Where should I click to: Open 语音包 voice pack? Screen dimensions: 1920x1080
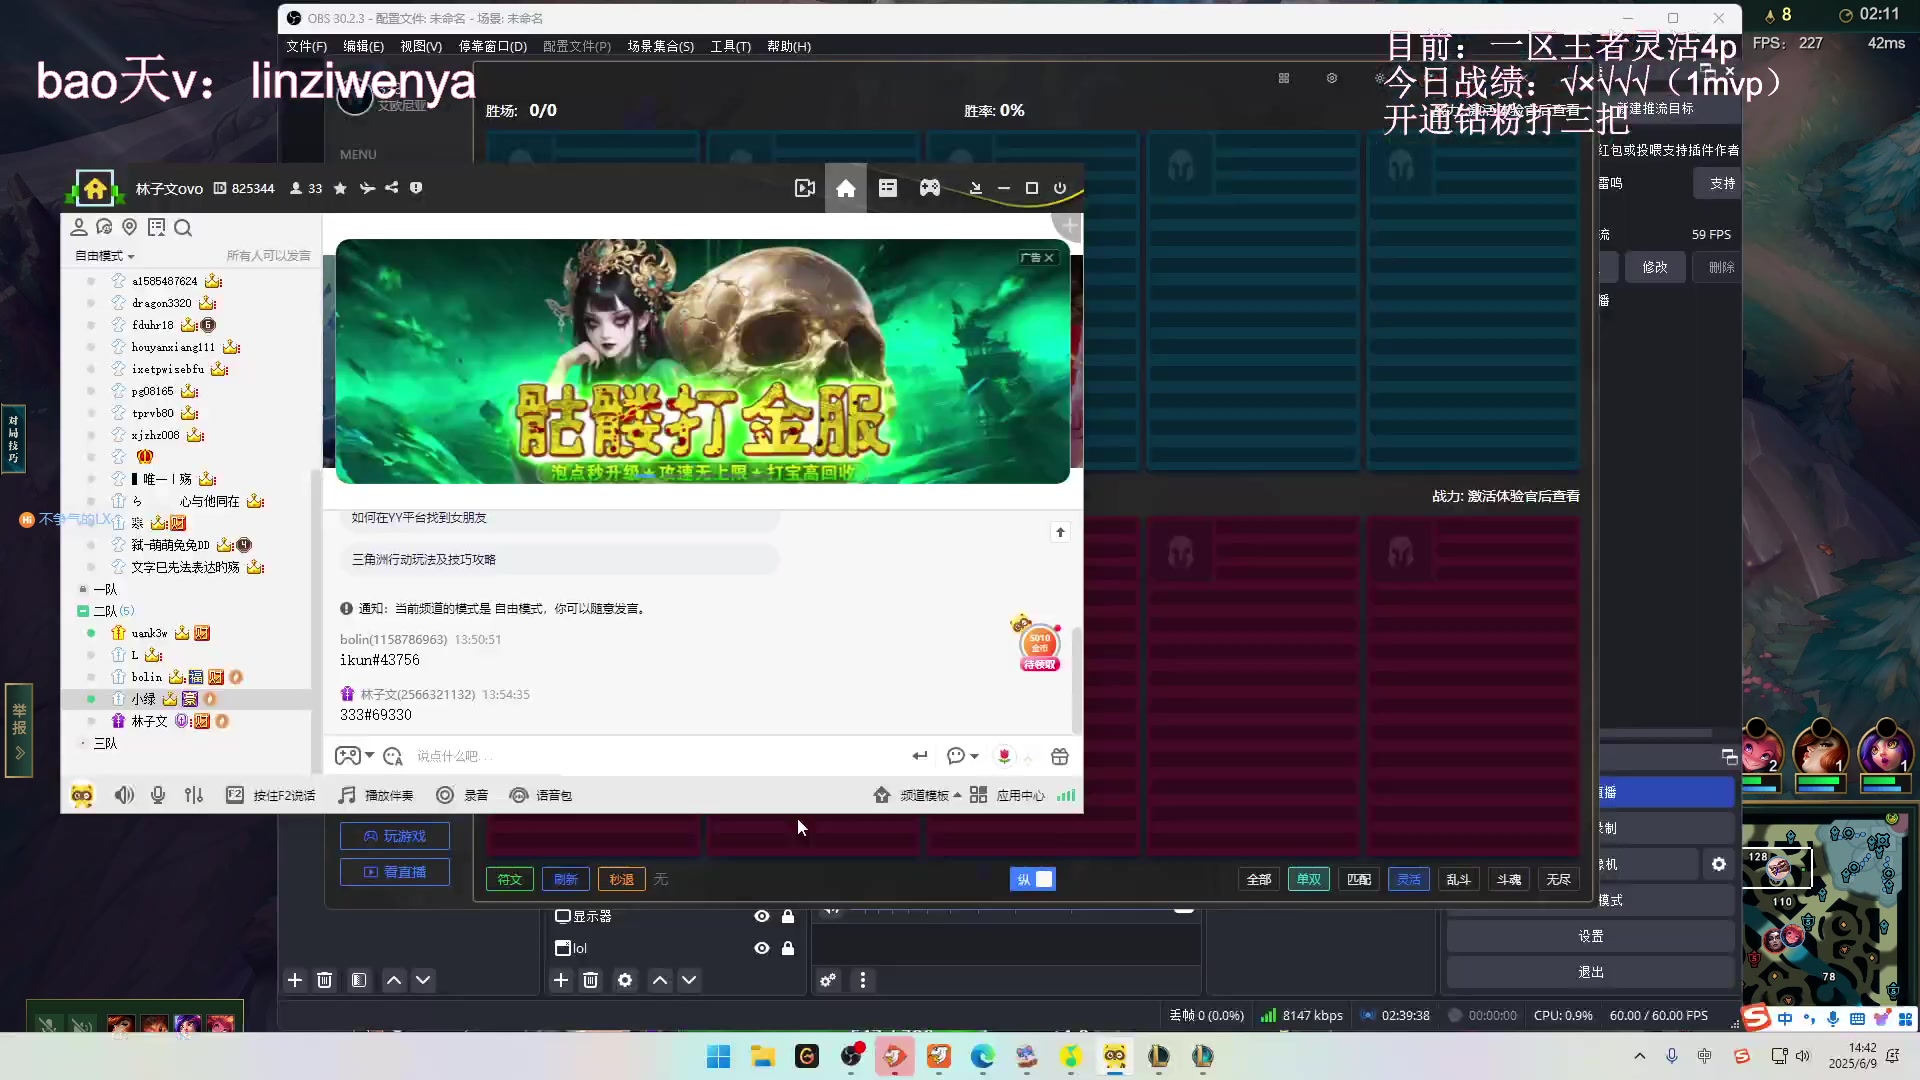(541, 795)
